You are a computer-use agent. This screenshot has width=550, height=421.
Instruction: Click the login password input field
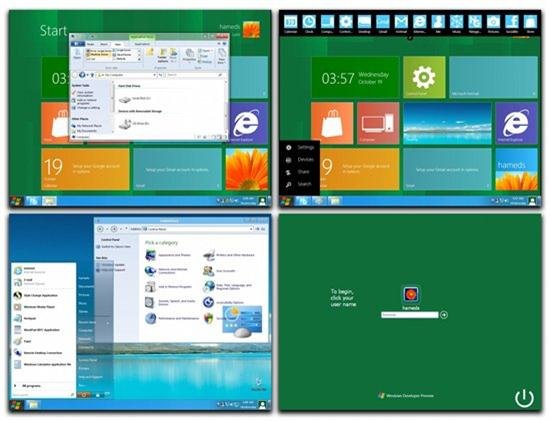410,315
